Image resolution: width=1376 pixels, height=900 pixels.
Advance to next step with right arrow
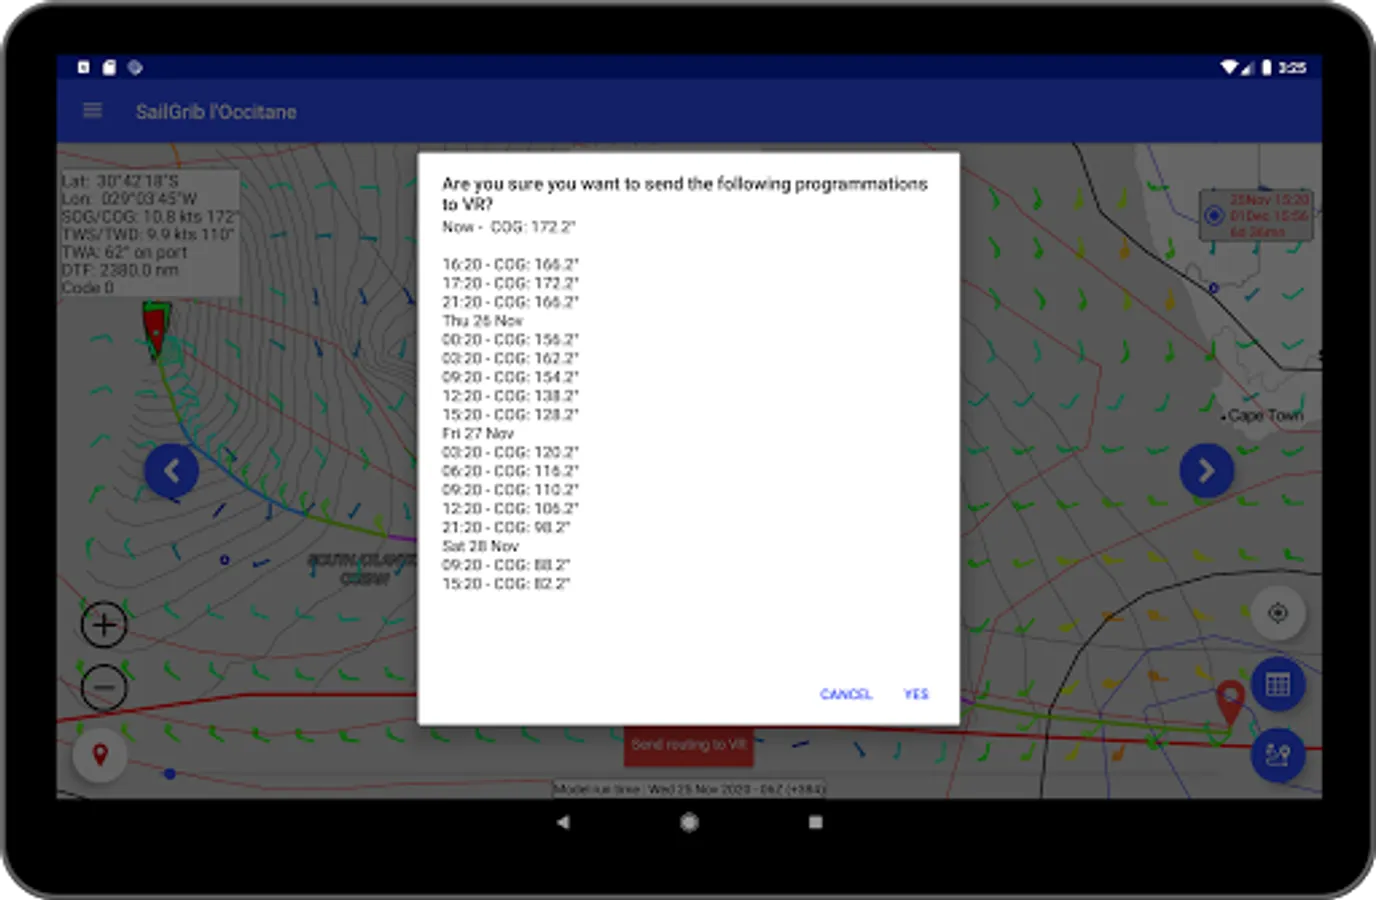click(x=1206, y=470)
